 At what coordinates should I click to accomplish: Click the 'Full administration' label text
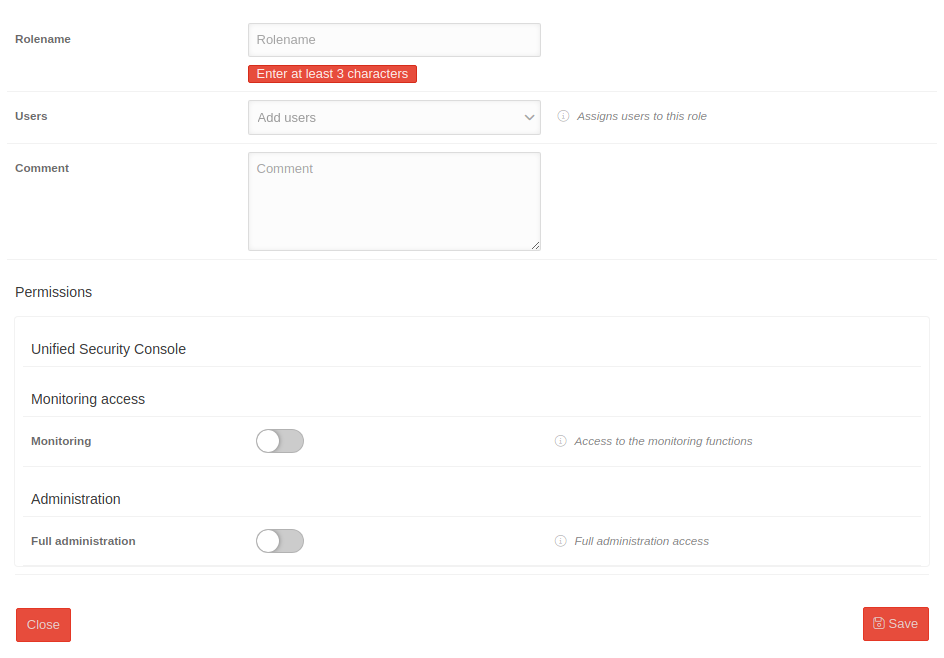pyautogui.click(x=83, y=541)
